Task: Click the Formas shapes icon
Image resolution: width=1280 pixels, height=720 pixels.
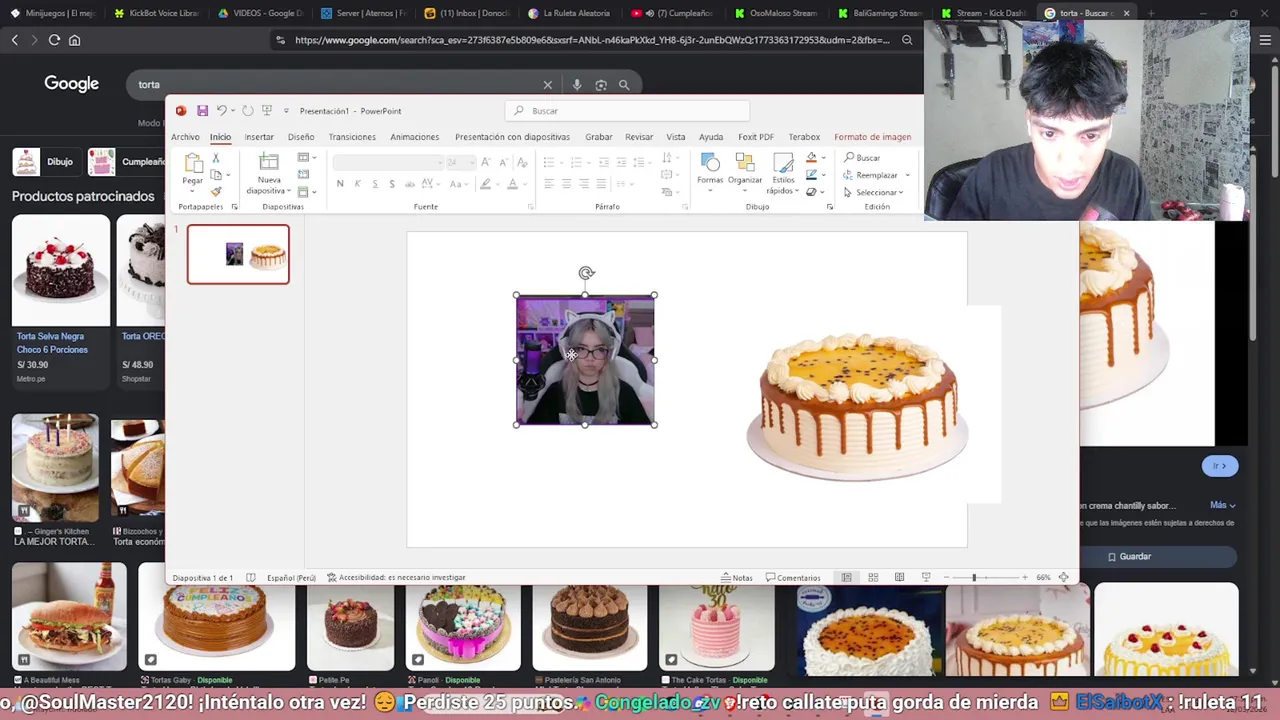Action: tap(710, 163)
